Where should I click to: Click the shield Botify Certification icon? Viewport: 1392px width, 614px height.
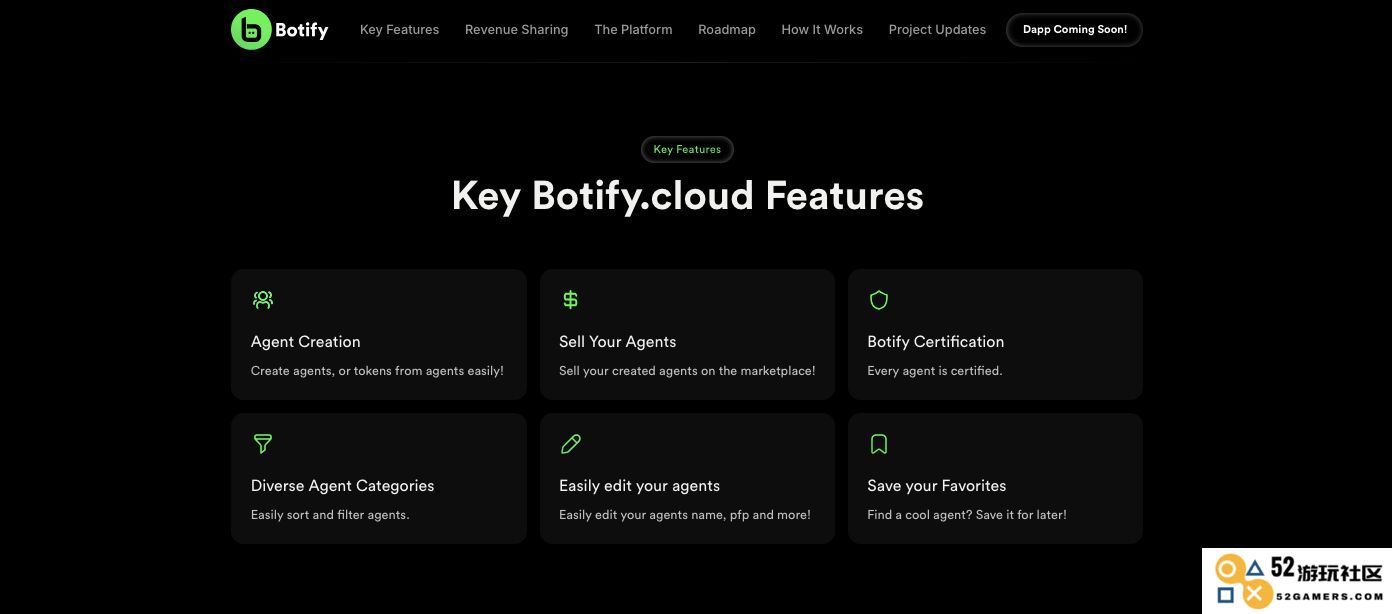[x=879, y=299]
